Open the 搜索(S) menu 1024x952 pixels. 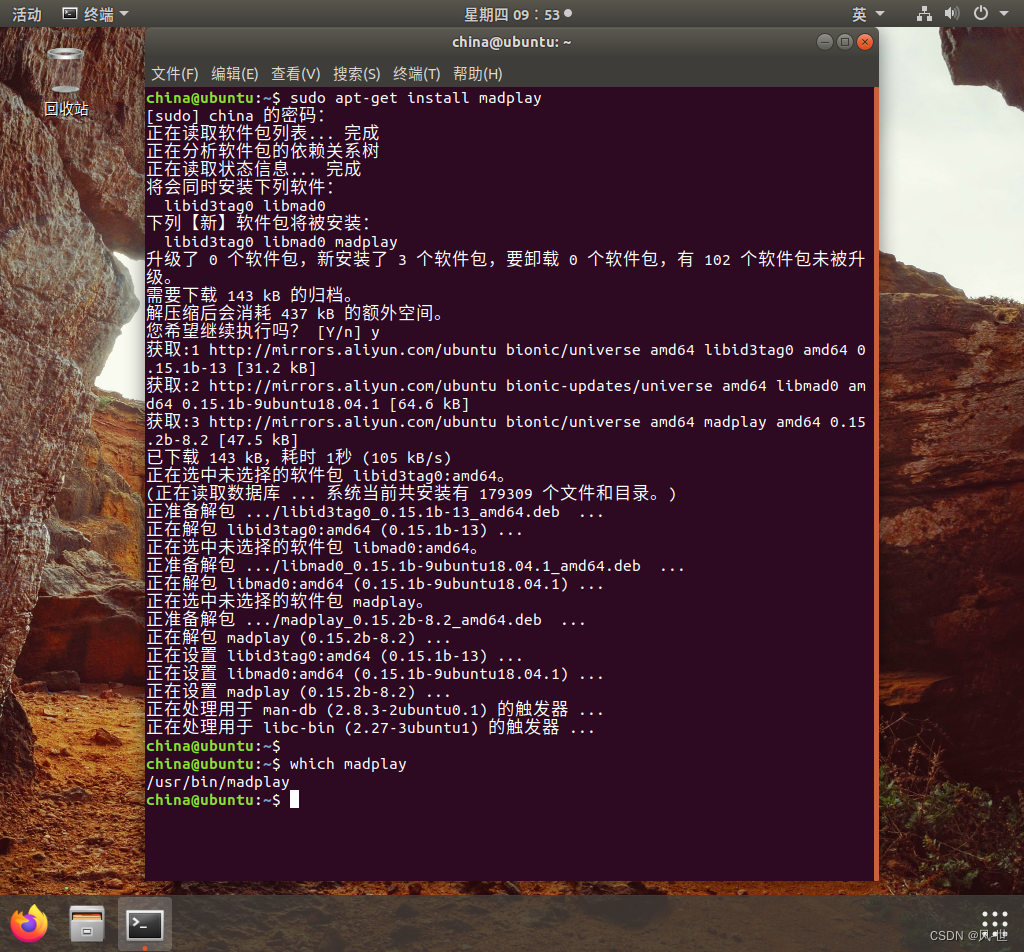coord(355,73)
